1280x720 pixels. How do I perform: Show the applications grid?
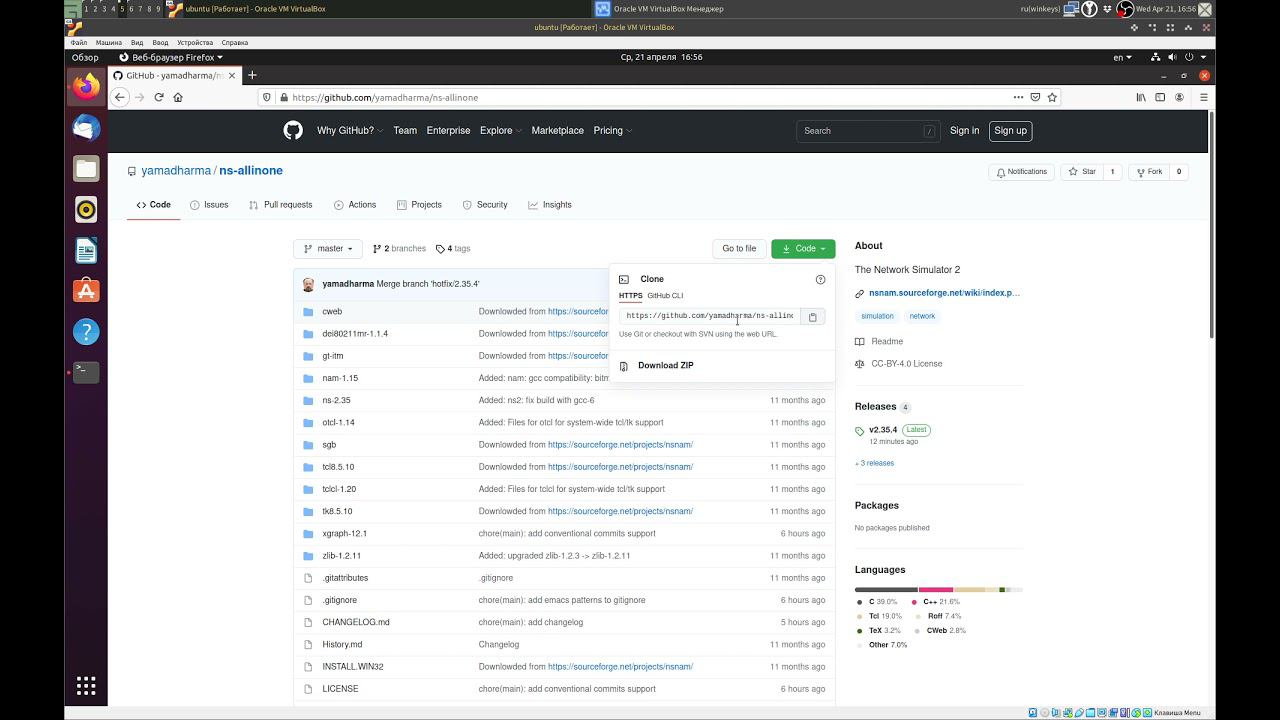[x=86, y=685]
